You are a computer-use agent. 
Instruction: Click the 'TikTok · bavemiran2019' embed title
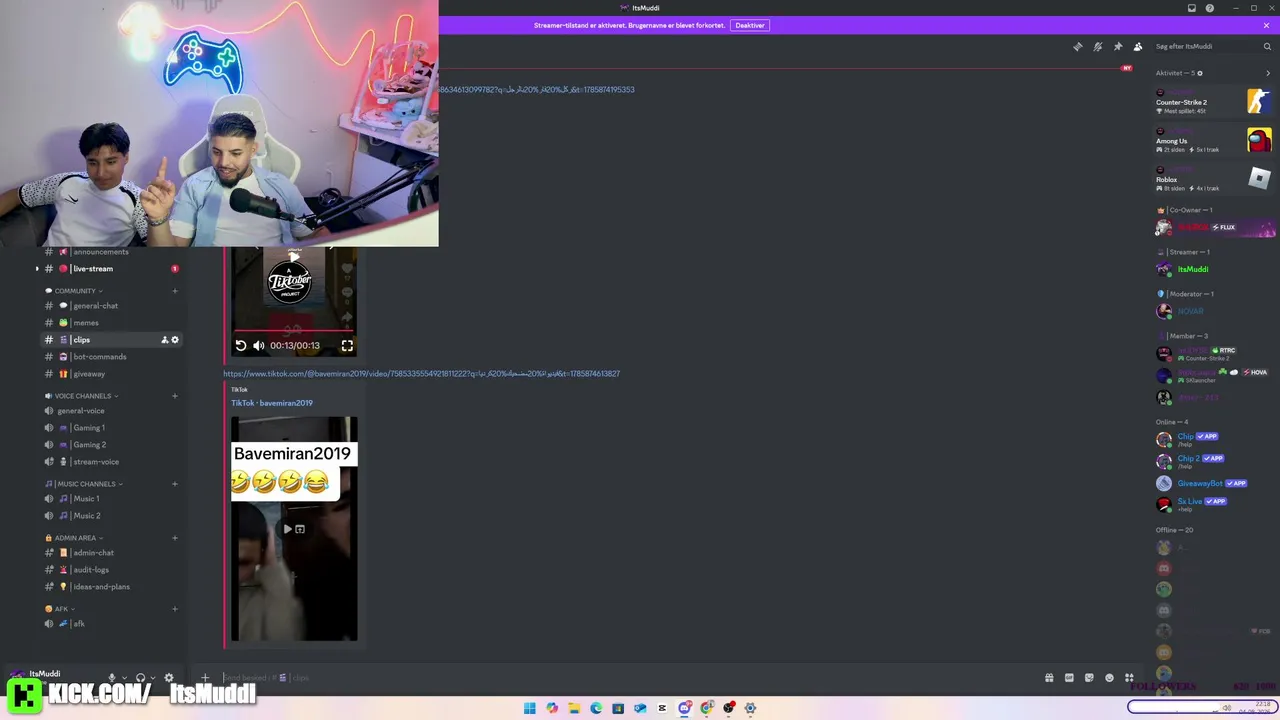coord(272,403)
